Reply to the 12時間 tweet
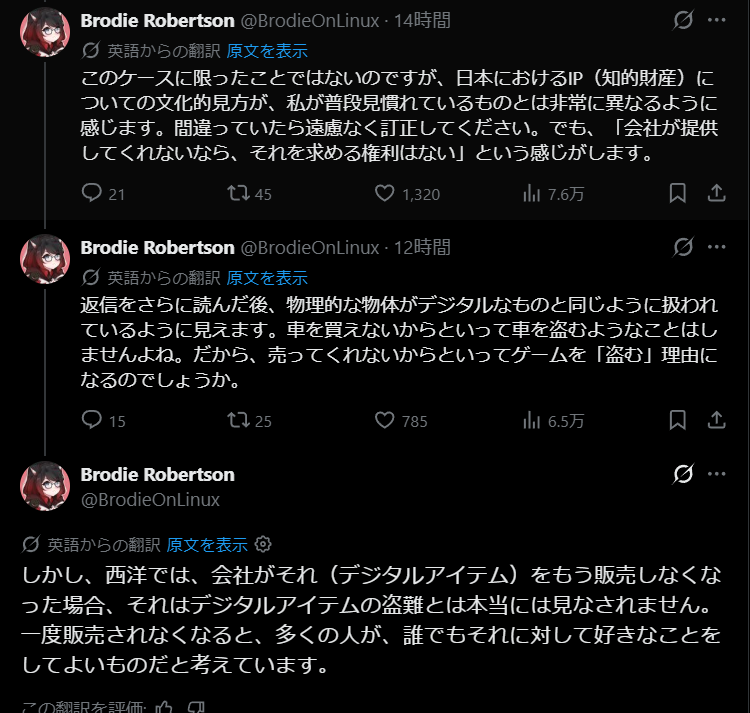Image resolution: width=750 pixels, height=713 pixels. click(92, 420)
